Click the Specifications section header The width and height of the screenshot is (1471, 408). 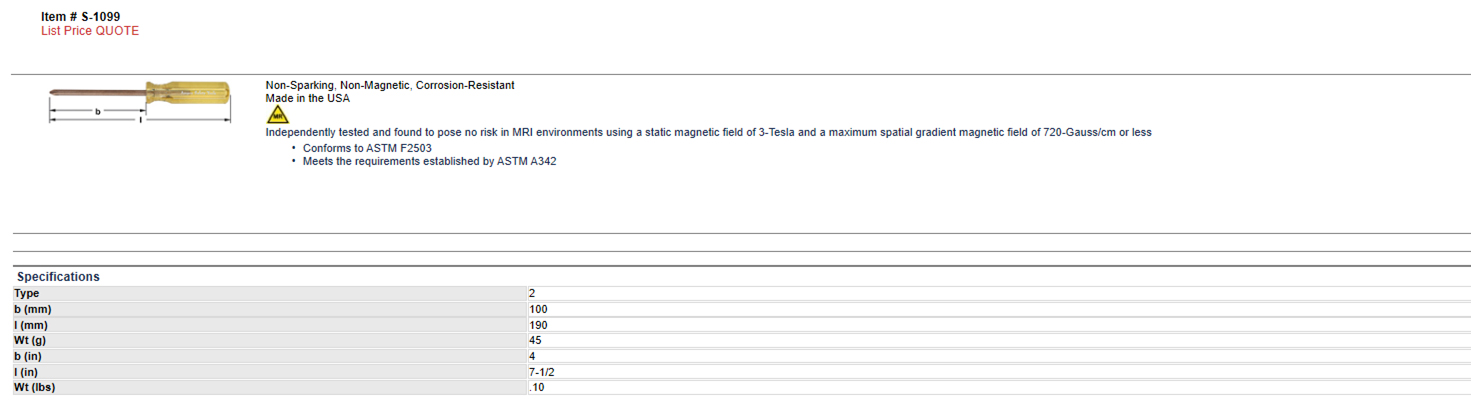[x=58, y=277]
